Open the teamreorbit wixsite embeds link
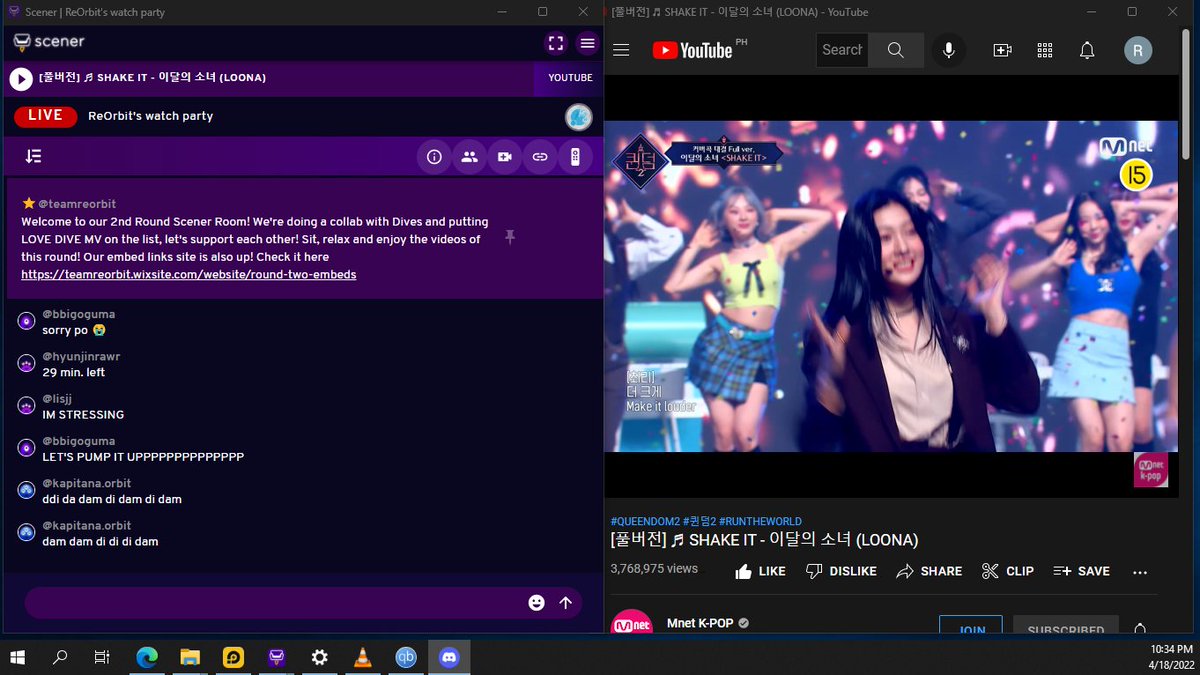The image size is (1200, 675). tap(188, 274)
